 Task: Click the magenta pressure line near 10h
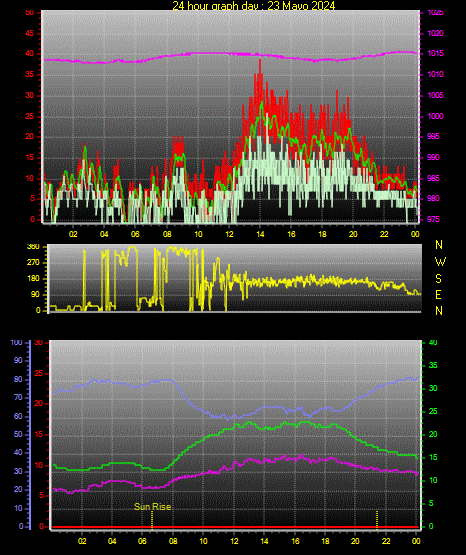click(198, 53)
